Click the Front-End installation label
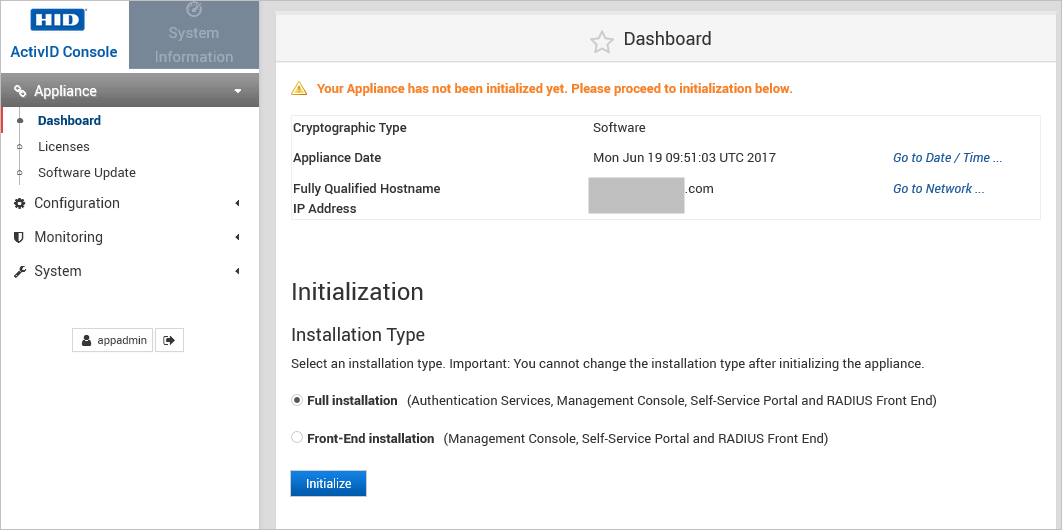Viewport: 1062px width, 530px height. click(370, 439)
